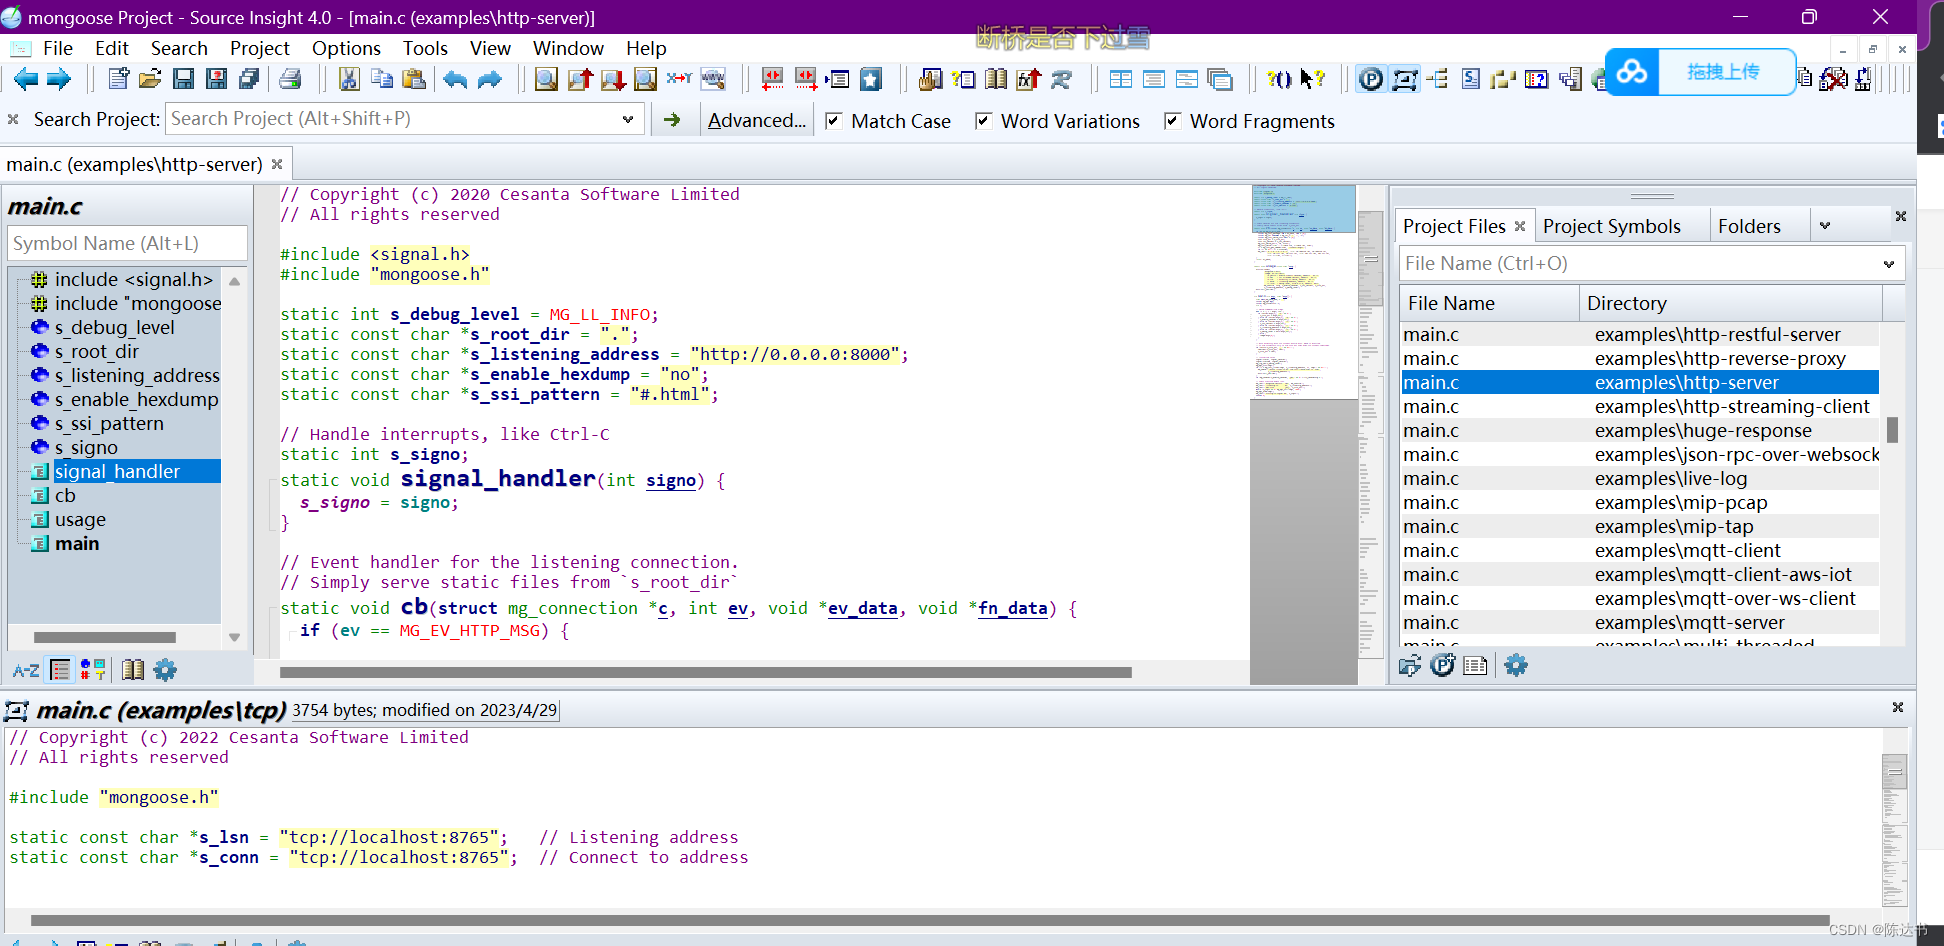Click the Advanced... search button
This screenshot has height=946, width=1944.
point(756,121)
